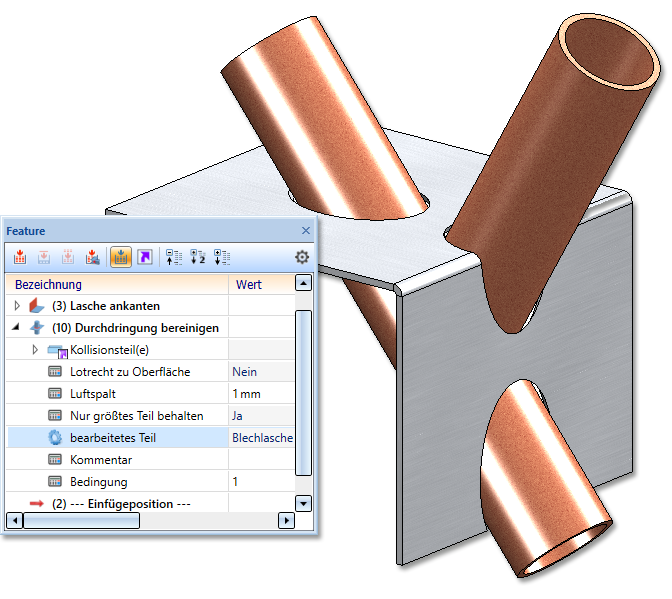
Task: Click the purple arrow toolbar icon
Action: pos(145,257)
